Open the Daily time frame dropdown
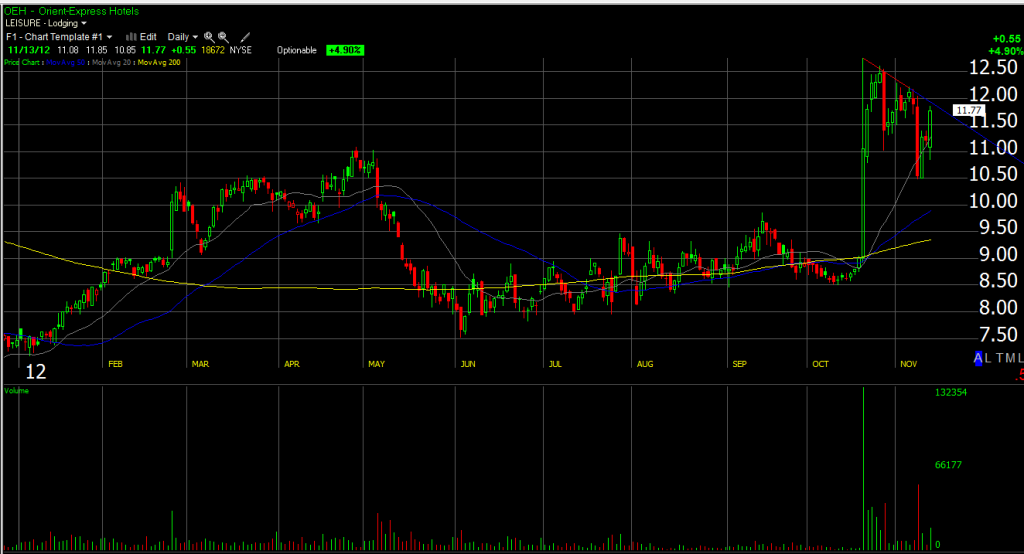Viewport: 1024px width, 554px height. point(182,36)
